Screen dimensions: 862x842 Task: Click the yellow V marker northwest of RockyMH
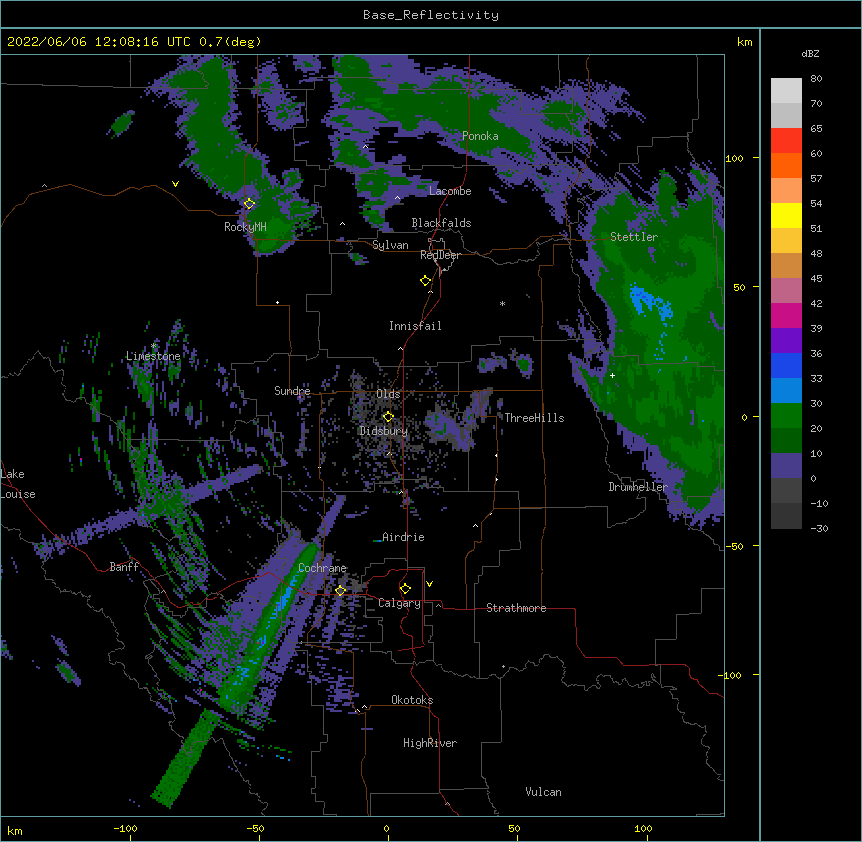pyautogui.click(x=175, y=184)
